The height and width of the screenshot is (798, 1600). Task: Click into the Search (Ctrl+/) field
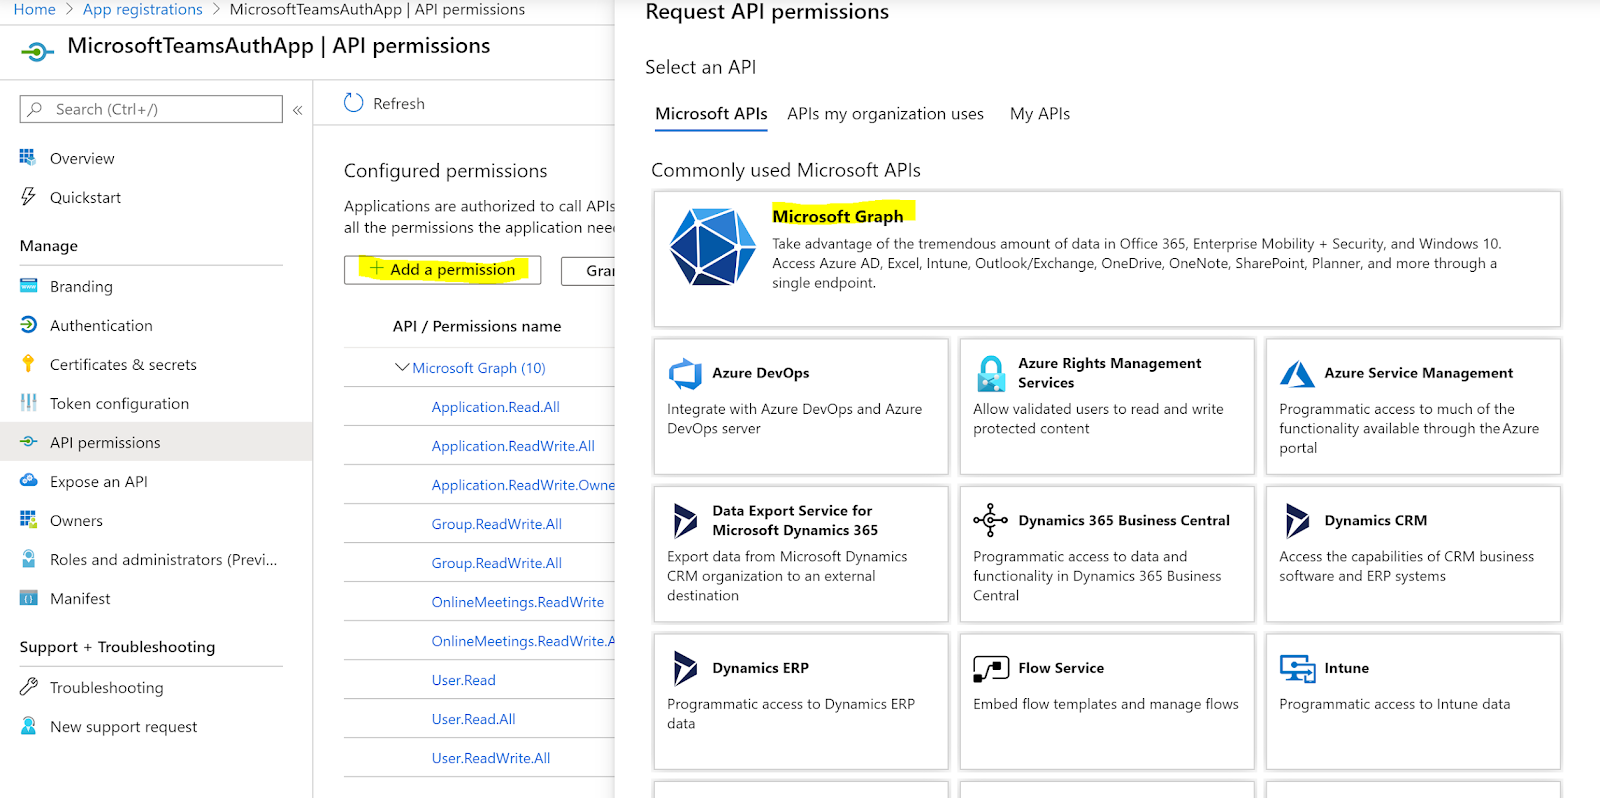(x=160, y=109)
